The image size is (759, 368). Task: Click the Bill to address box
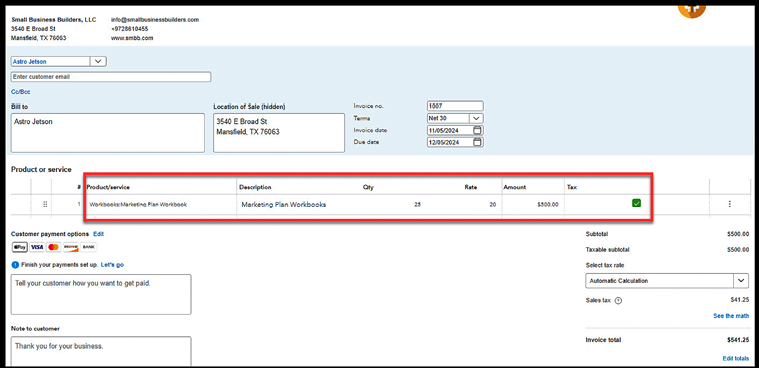coord(108,133)
